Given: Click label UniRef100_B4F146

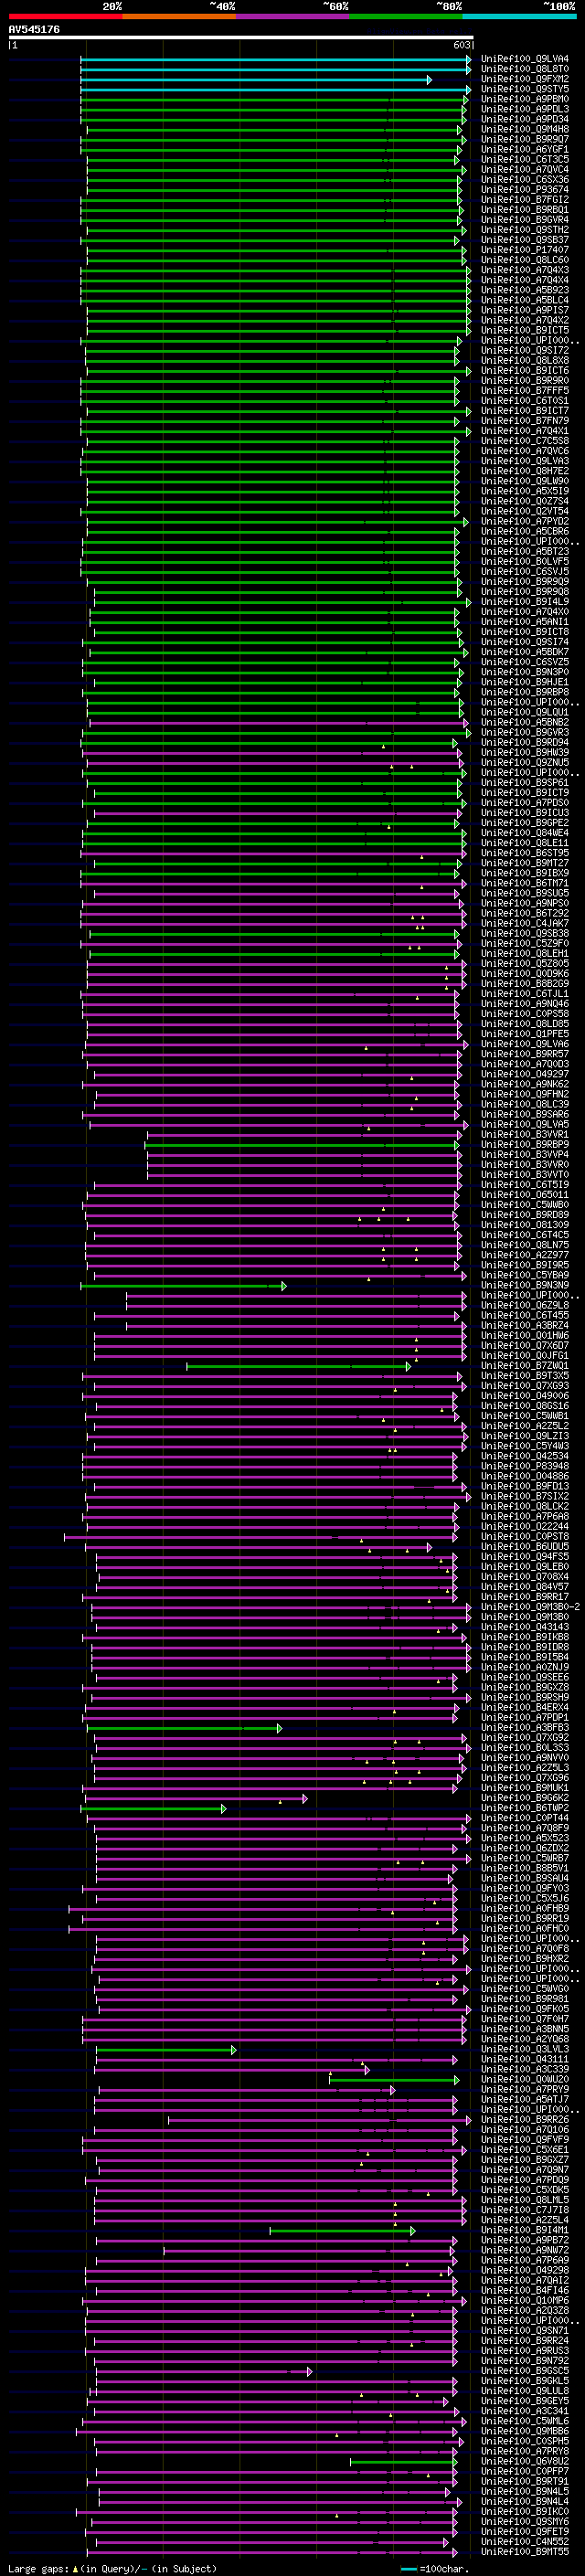Looking at the screenshot, I should pyautogui.click(x=525, y=2291).
